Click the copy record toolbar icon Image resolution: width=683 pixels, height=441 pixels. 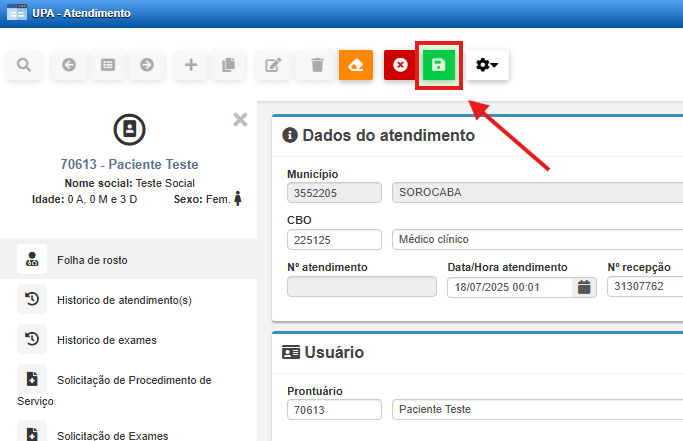[228, 65]
